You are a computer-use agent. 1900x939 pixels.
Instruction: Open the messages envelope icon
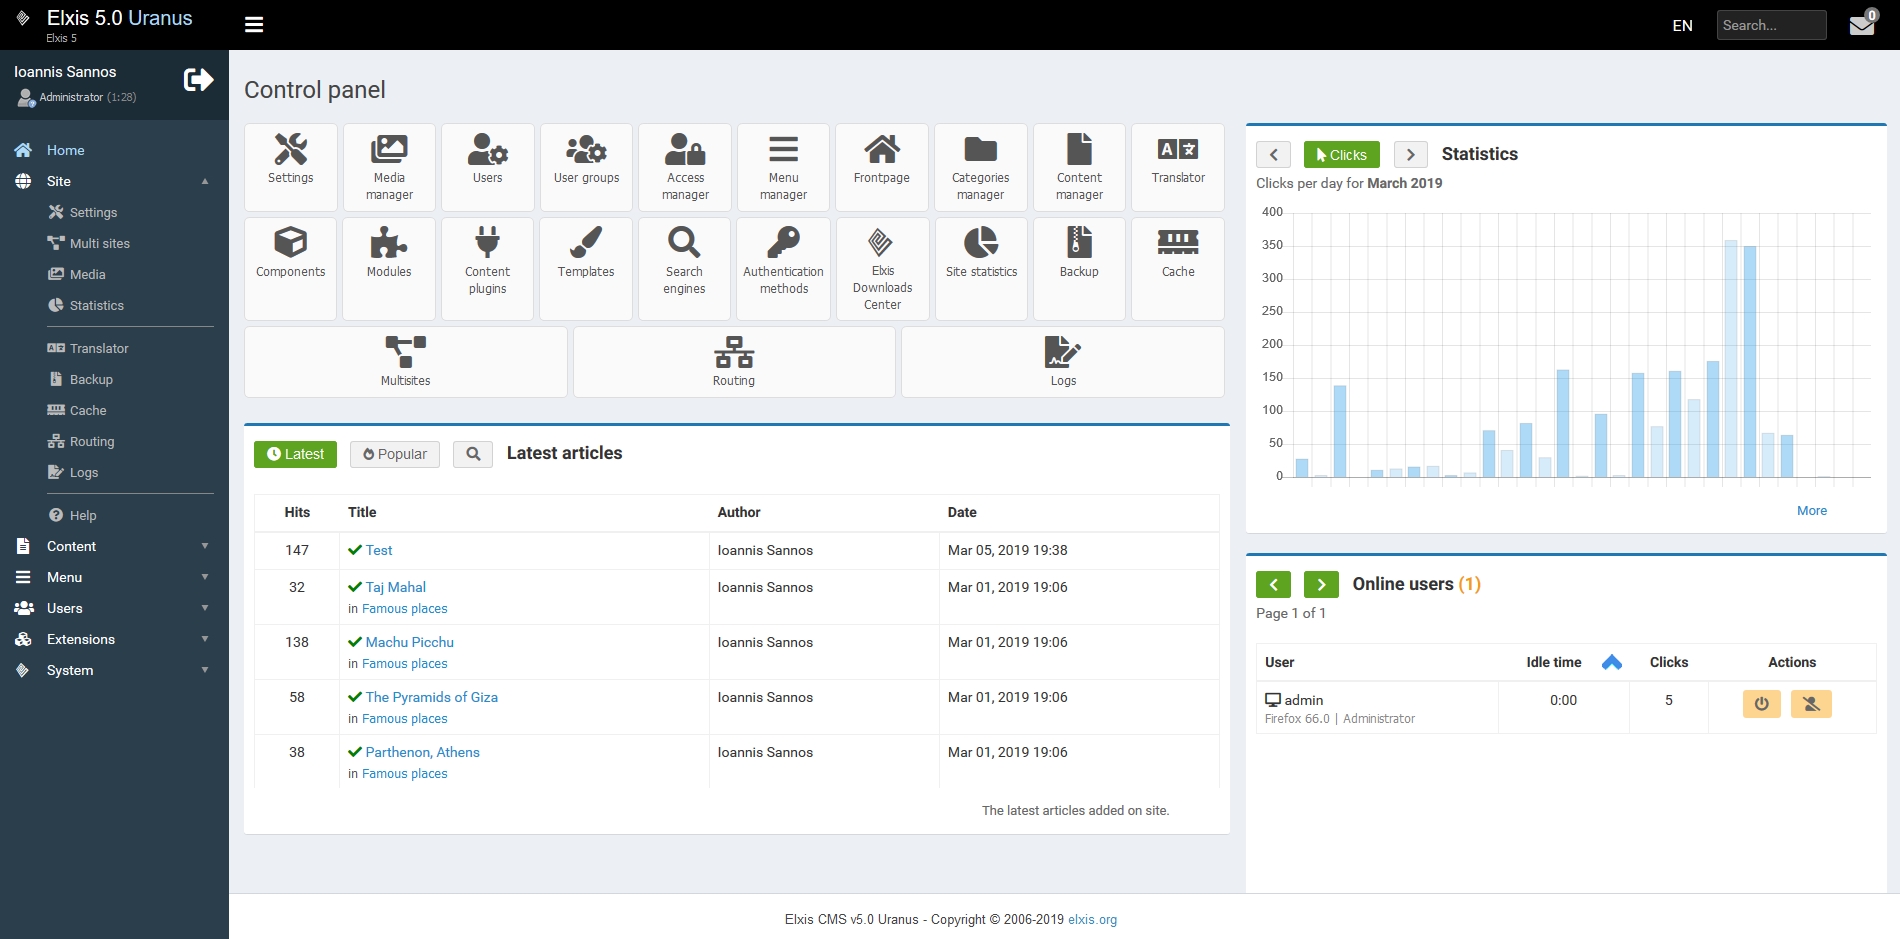(x=1862, y=25)
